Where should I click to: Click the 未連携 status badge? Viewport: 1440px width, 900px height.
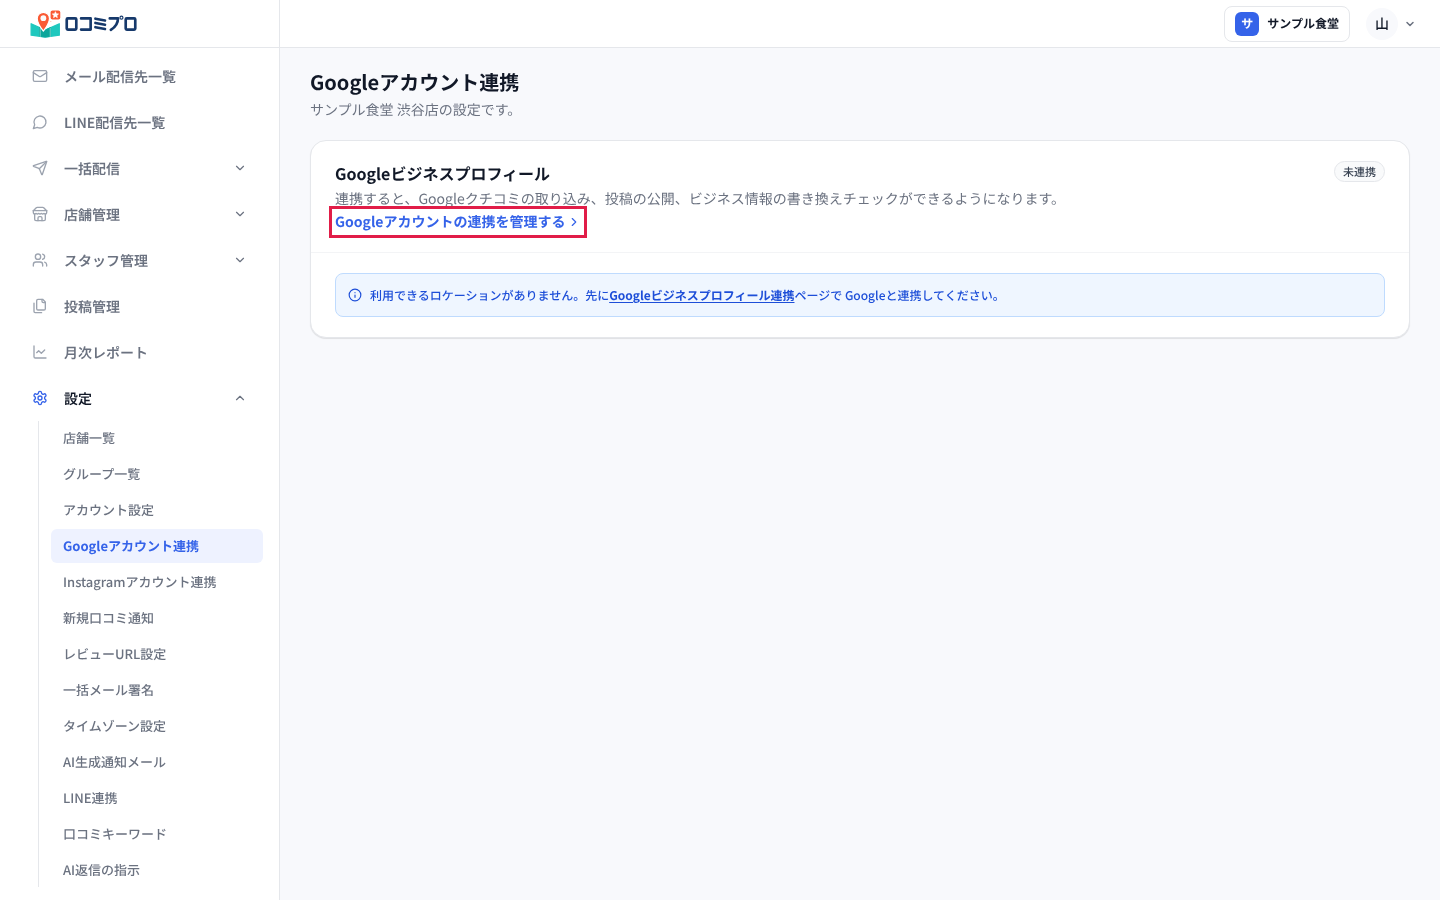1359,172
